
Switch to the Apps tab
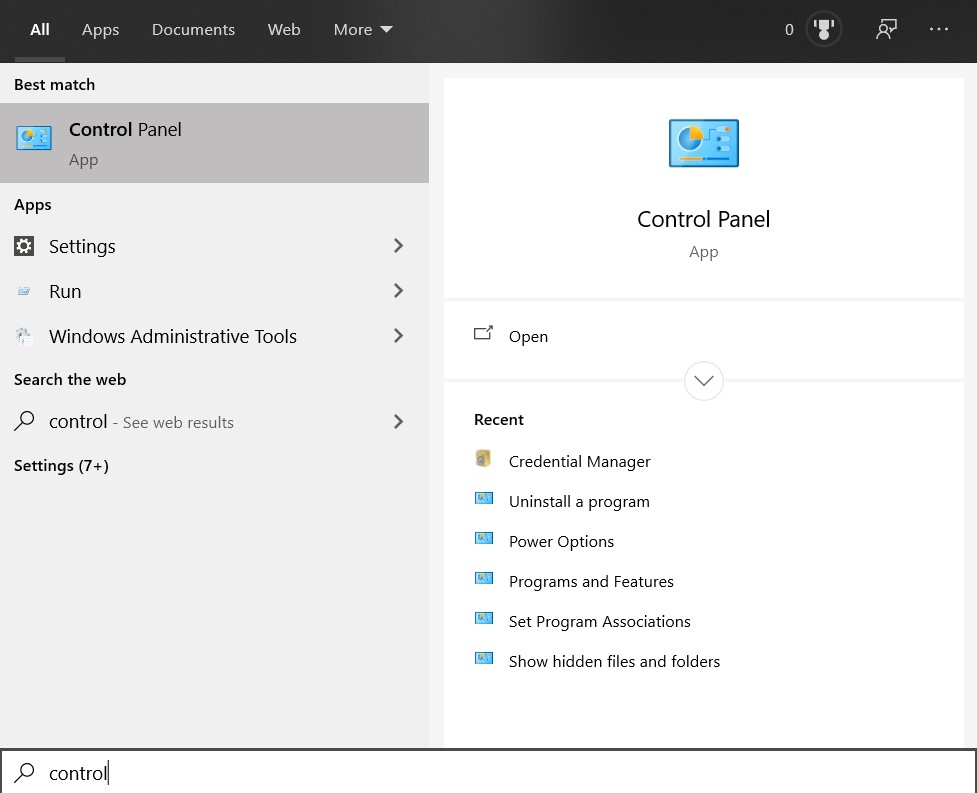click(x=100, y=30)
